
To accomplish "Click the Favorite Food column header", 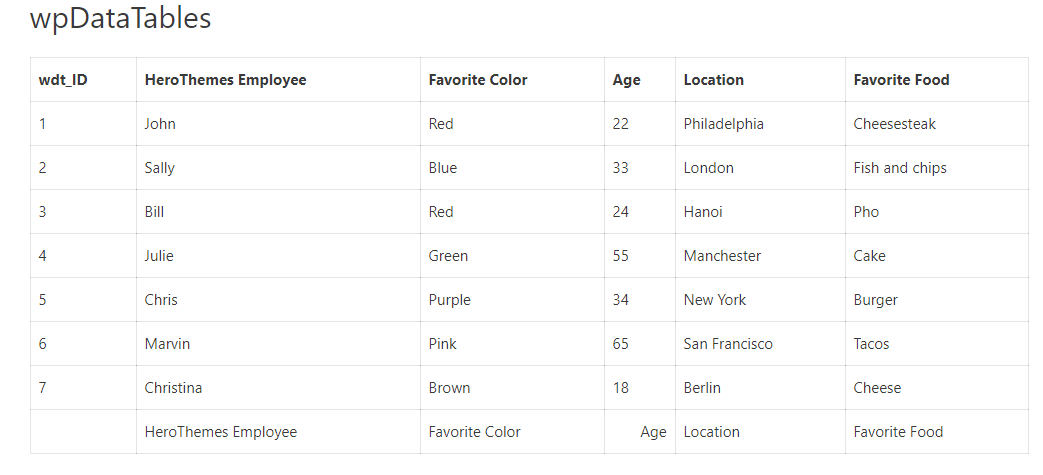I will pyautogui.click(x=901, y=80).
